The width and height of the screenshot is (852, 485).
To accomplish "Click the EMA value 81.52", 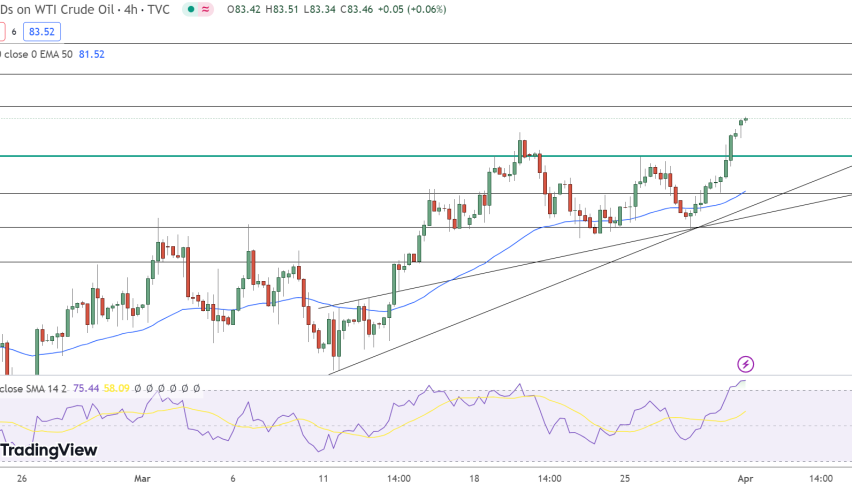I will click(92, 54).
